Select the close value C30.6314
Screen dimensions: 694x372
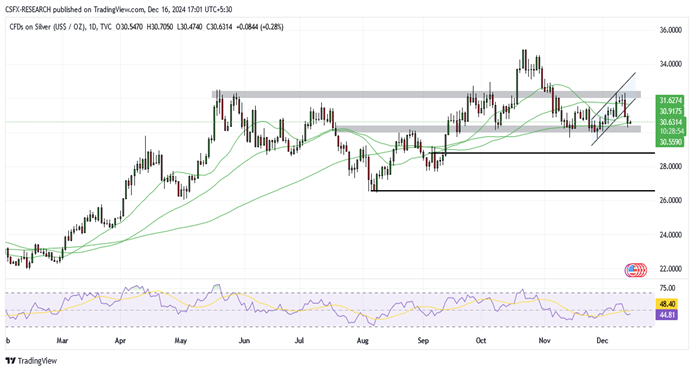point(220,27)
